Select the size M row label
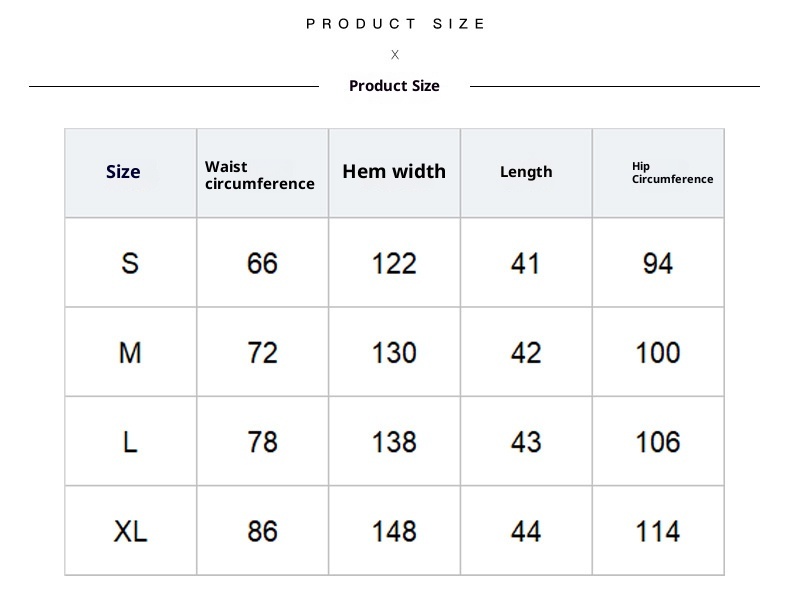The width and height of the screenshot is (790, 593). point(130,352)
